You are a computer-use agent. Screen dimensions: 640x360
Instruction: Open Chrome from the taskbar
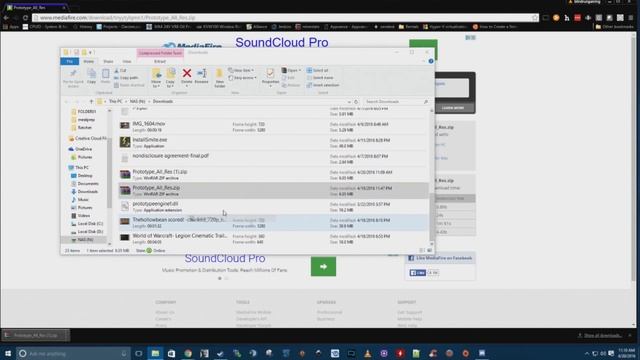(188, 353)
